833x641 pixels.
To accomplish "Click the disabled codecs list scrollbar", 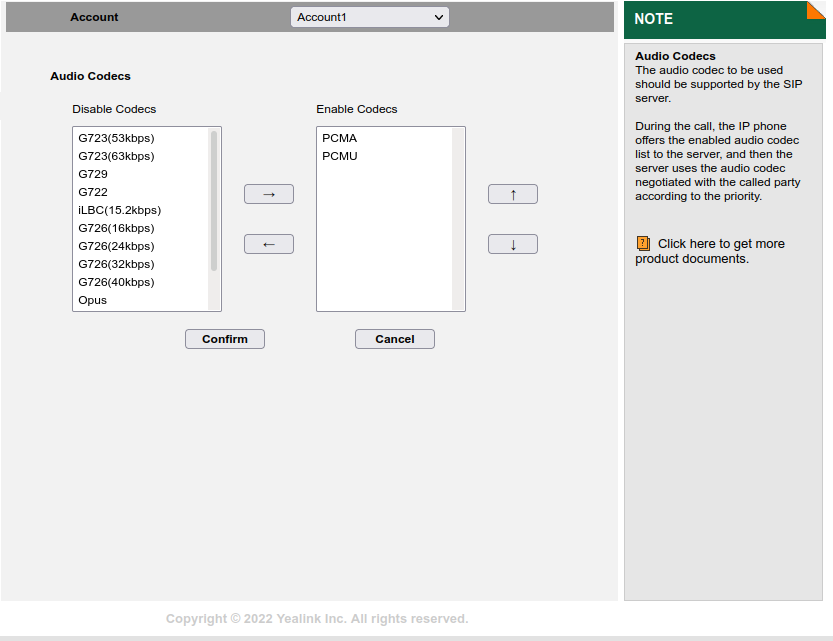I will point(213,200).
